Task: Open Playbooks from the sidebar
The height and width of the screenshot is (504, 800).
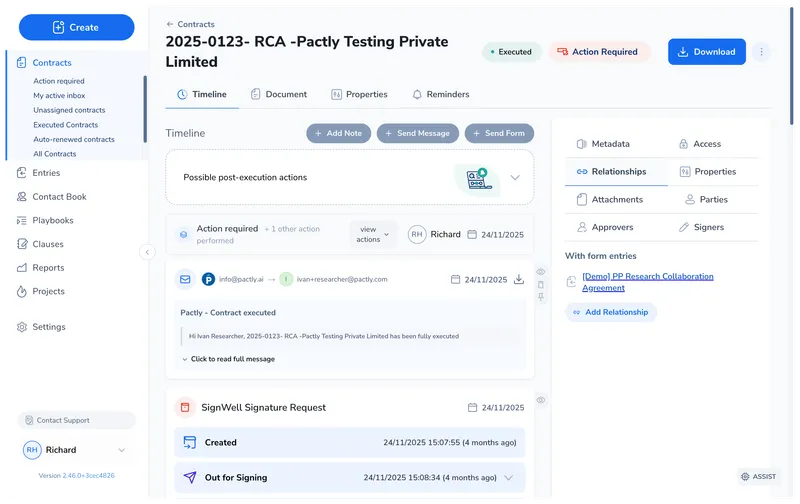Action: pos(53,220)
